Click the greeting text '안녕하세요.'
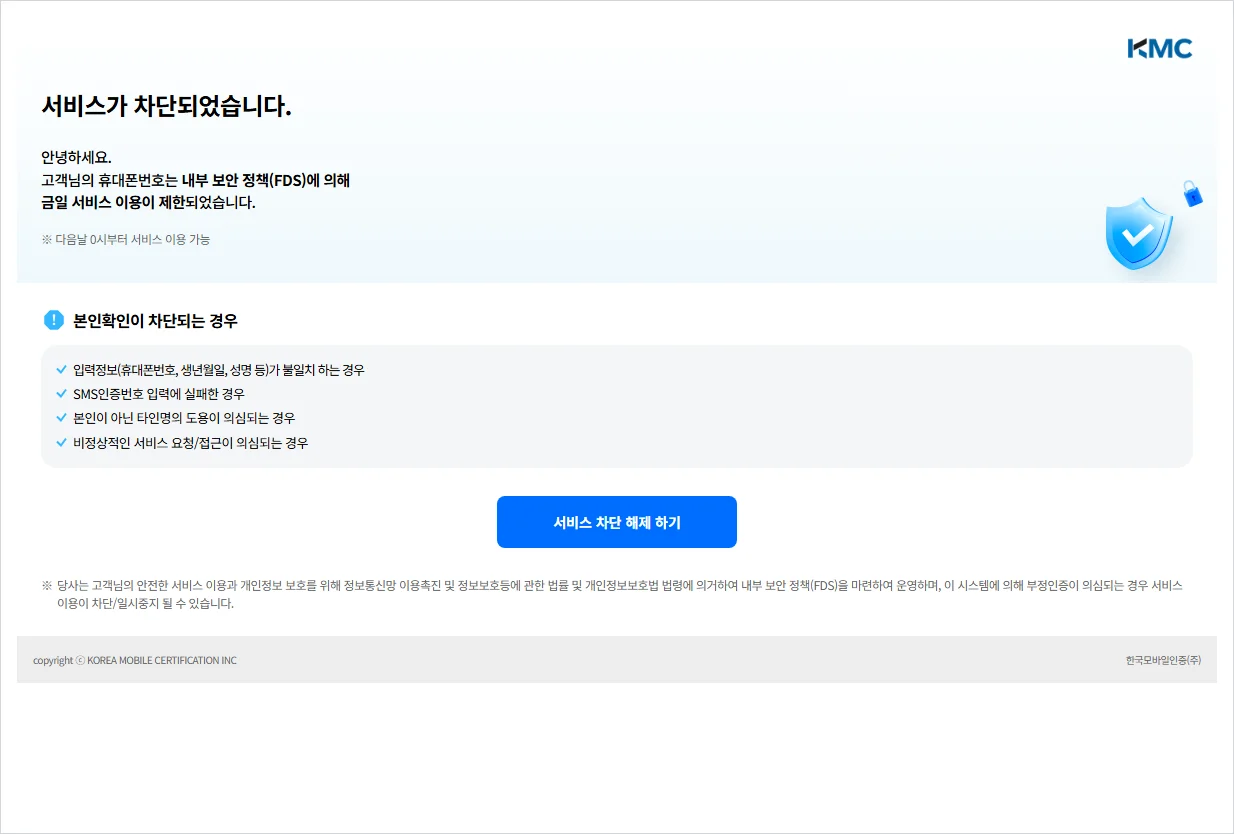The image size is (1234, 834). [77, 158]
